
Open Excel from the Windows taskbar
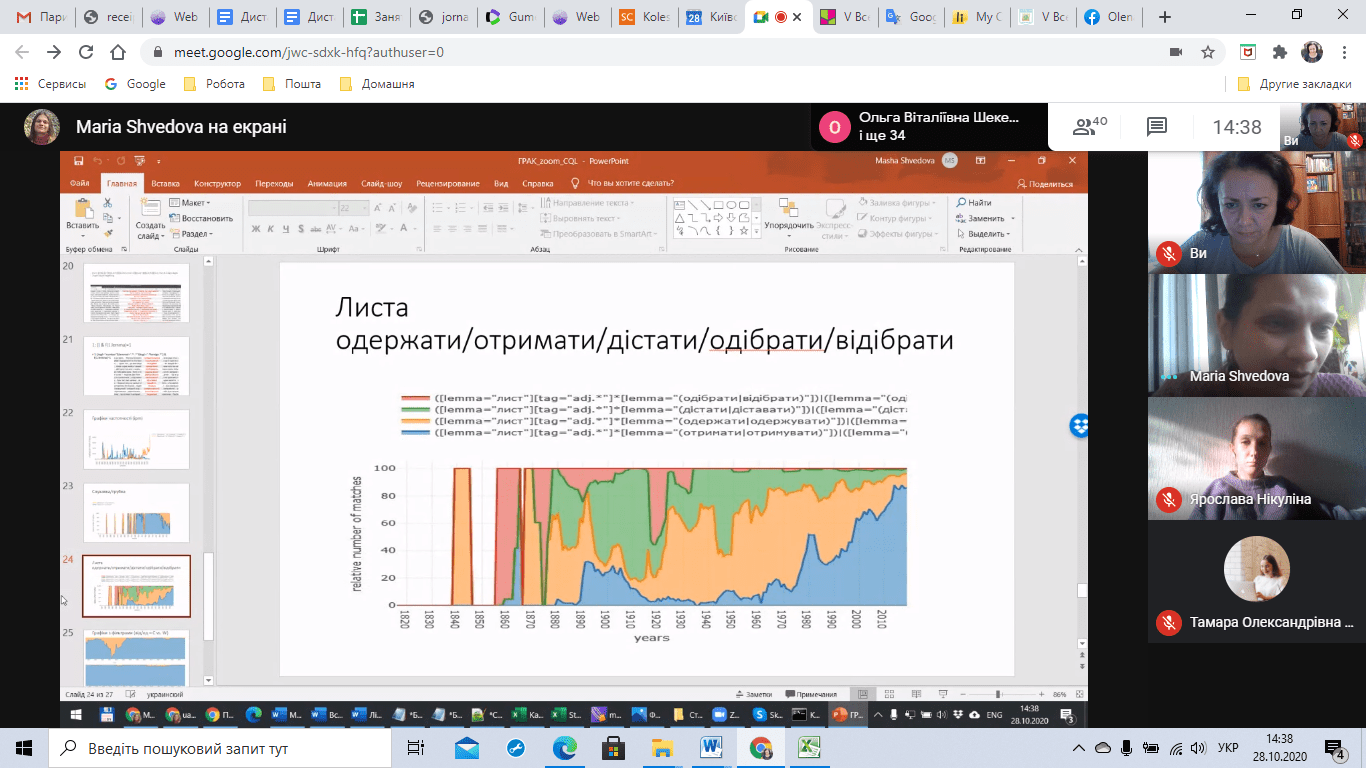point(809,747)
